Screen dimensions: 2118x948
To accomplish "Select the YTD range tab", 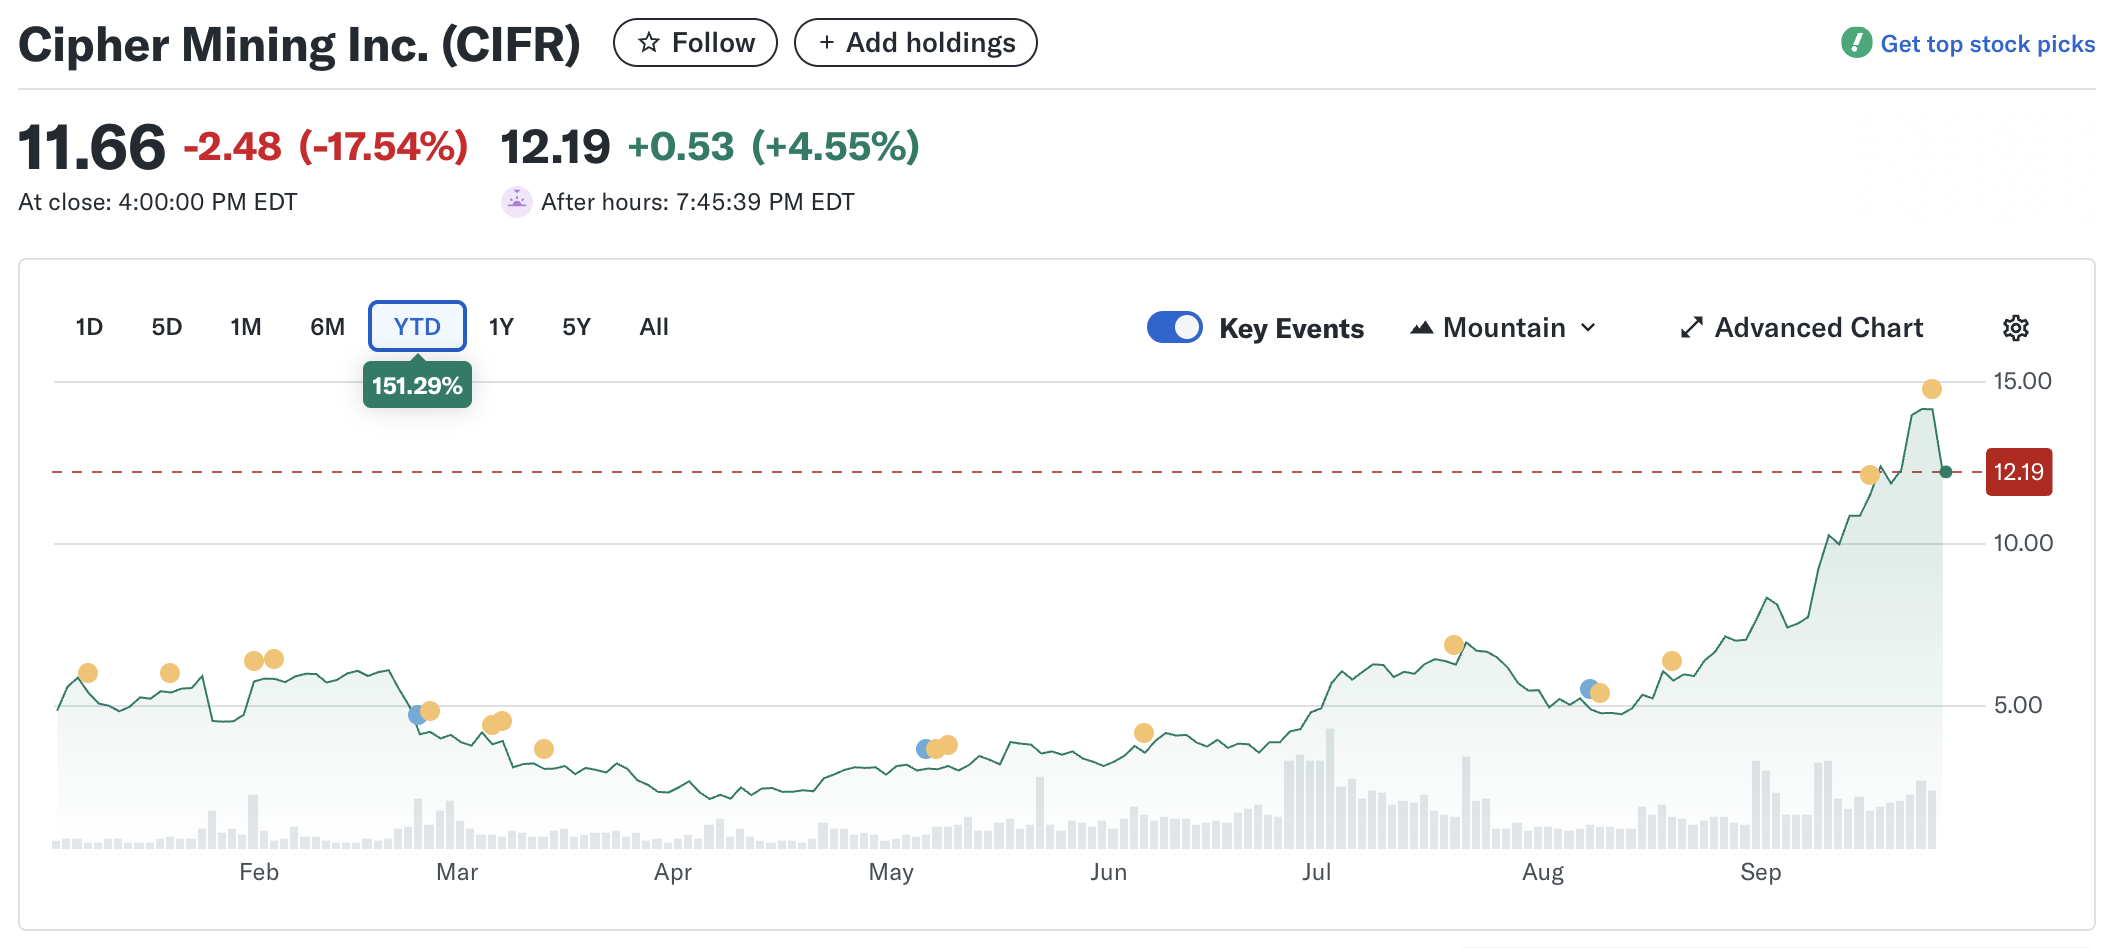I will coord(417,327).
